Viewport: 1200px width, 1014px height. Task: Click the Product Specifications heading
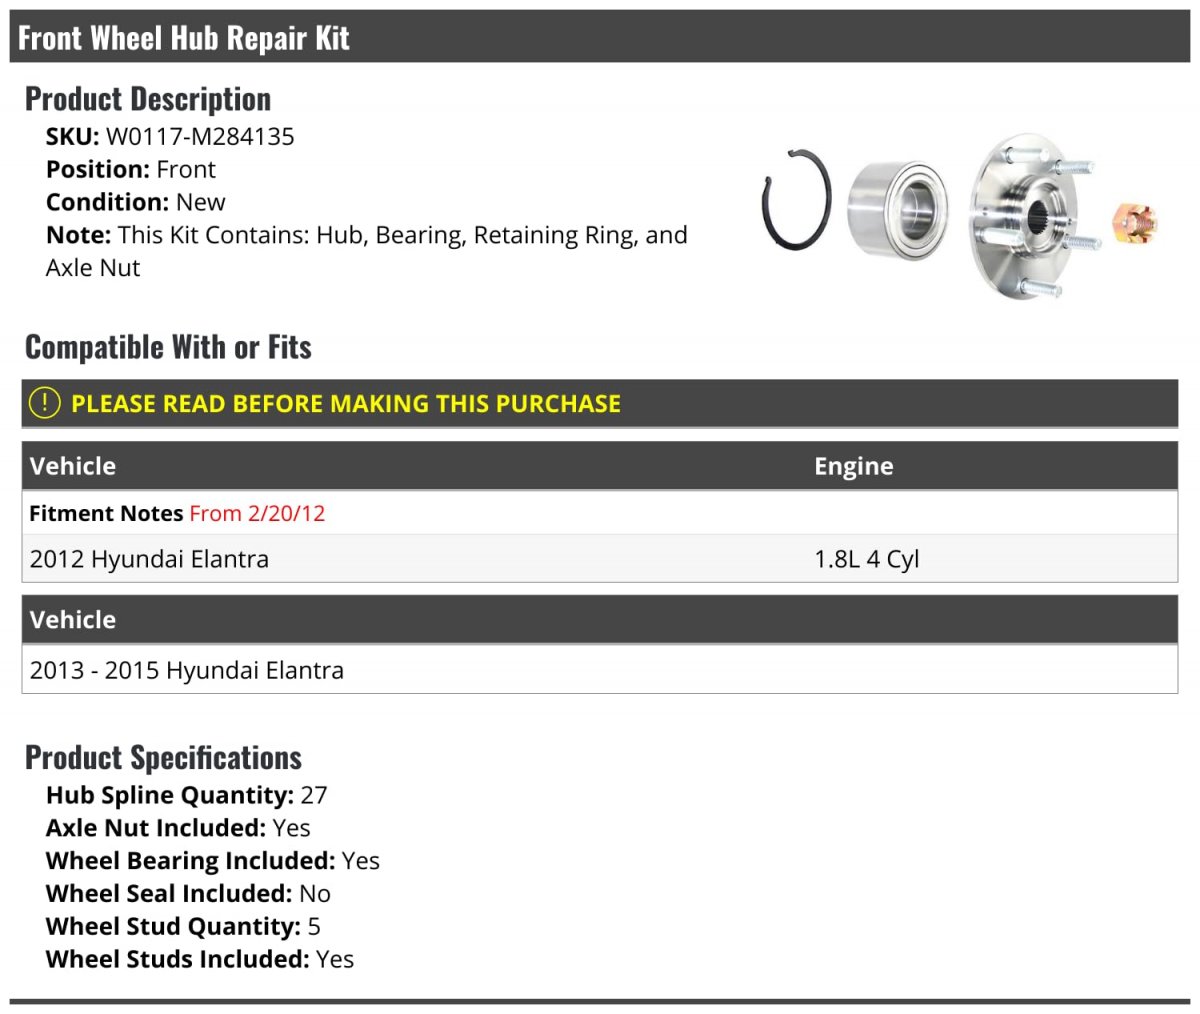point(163,758)
